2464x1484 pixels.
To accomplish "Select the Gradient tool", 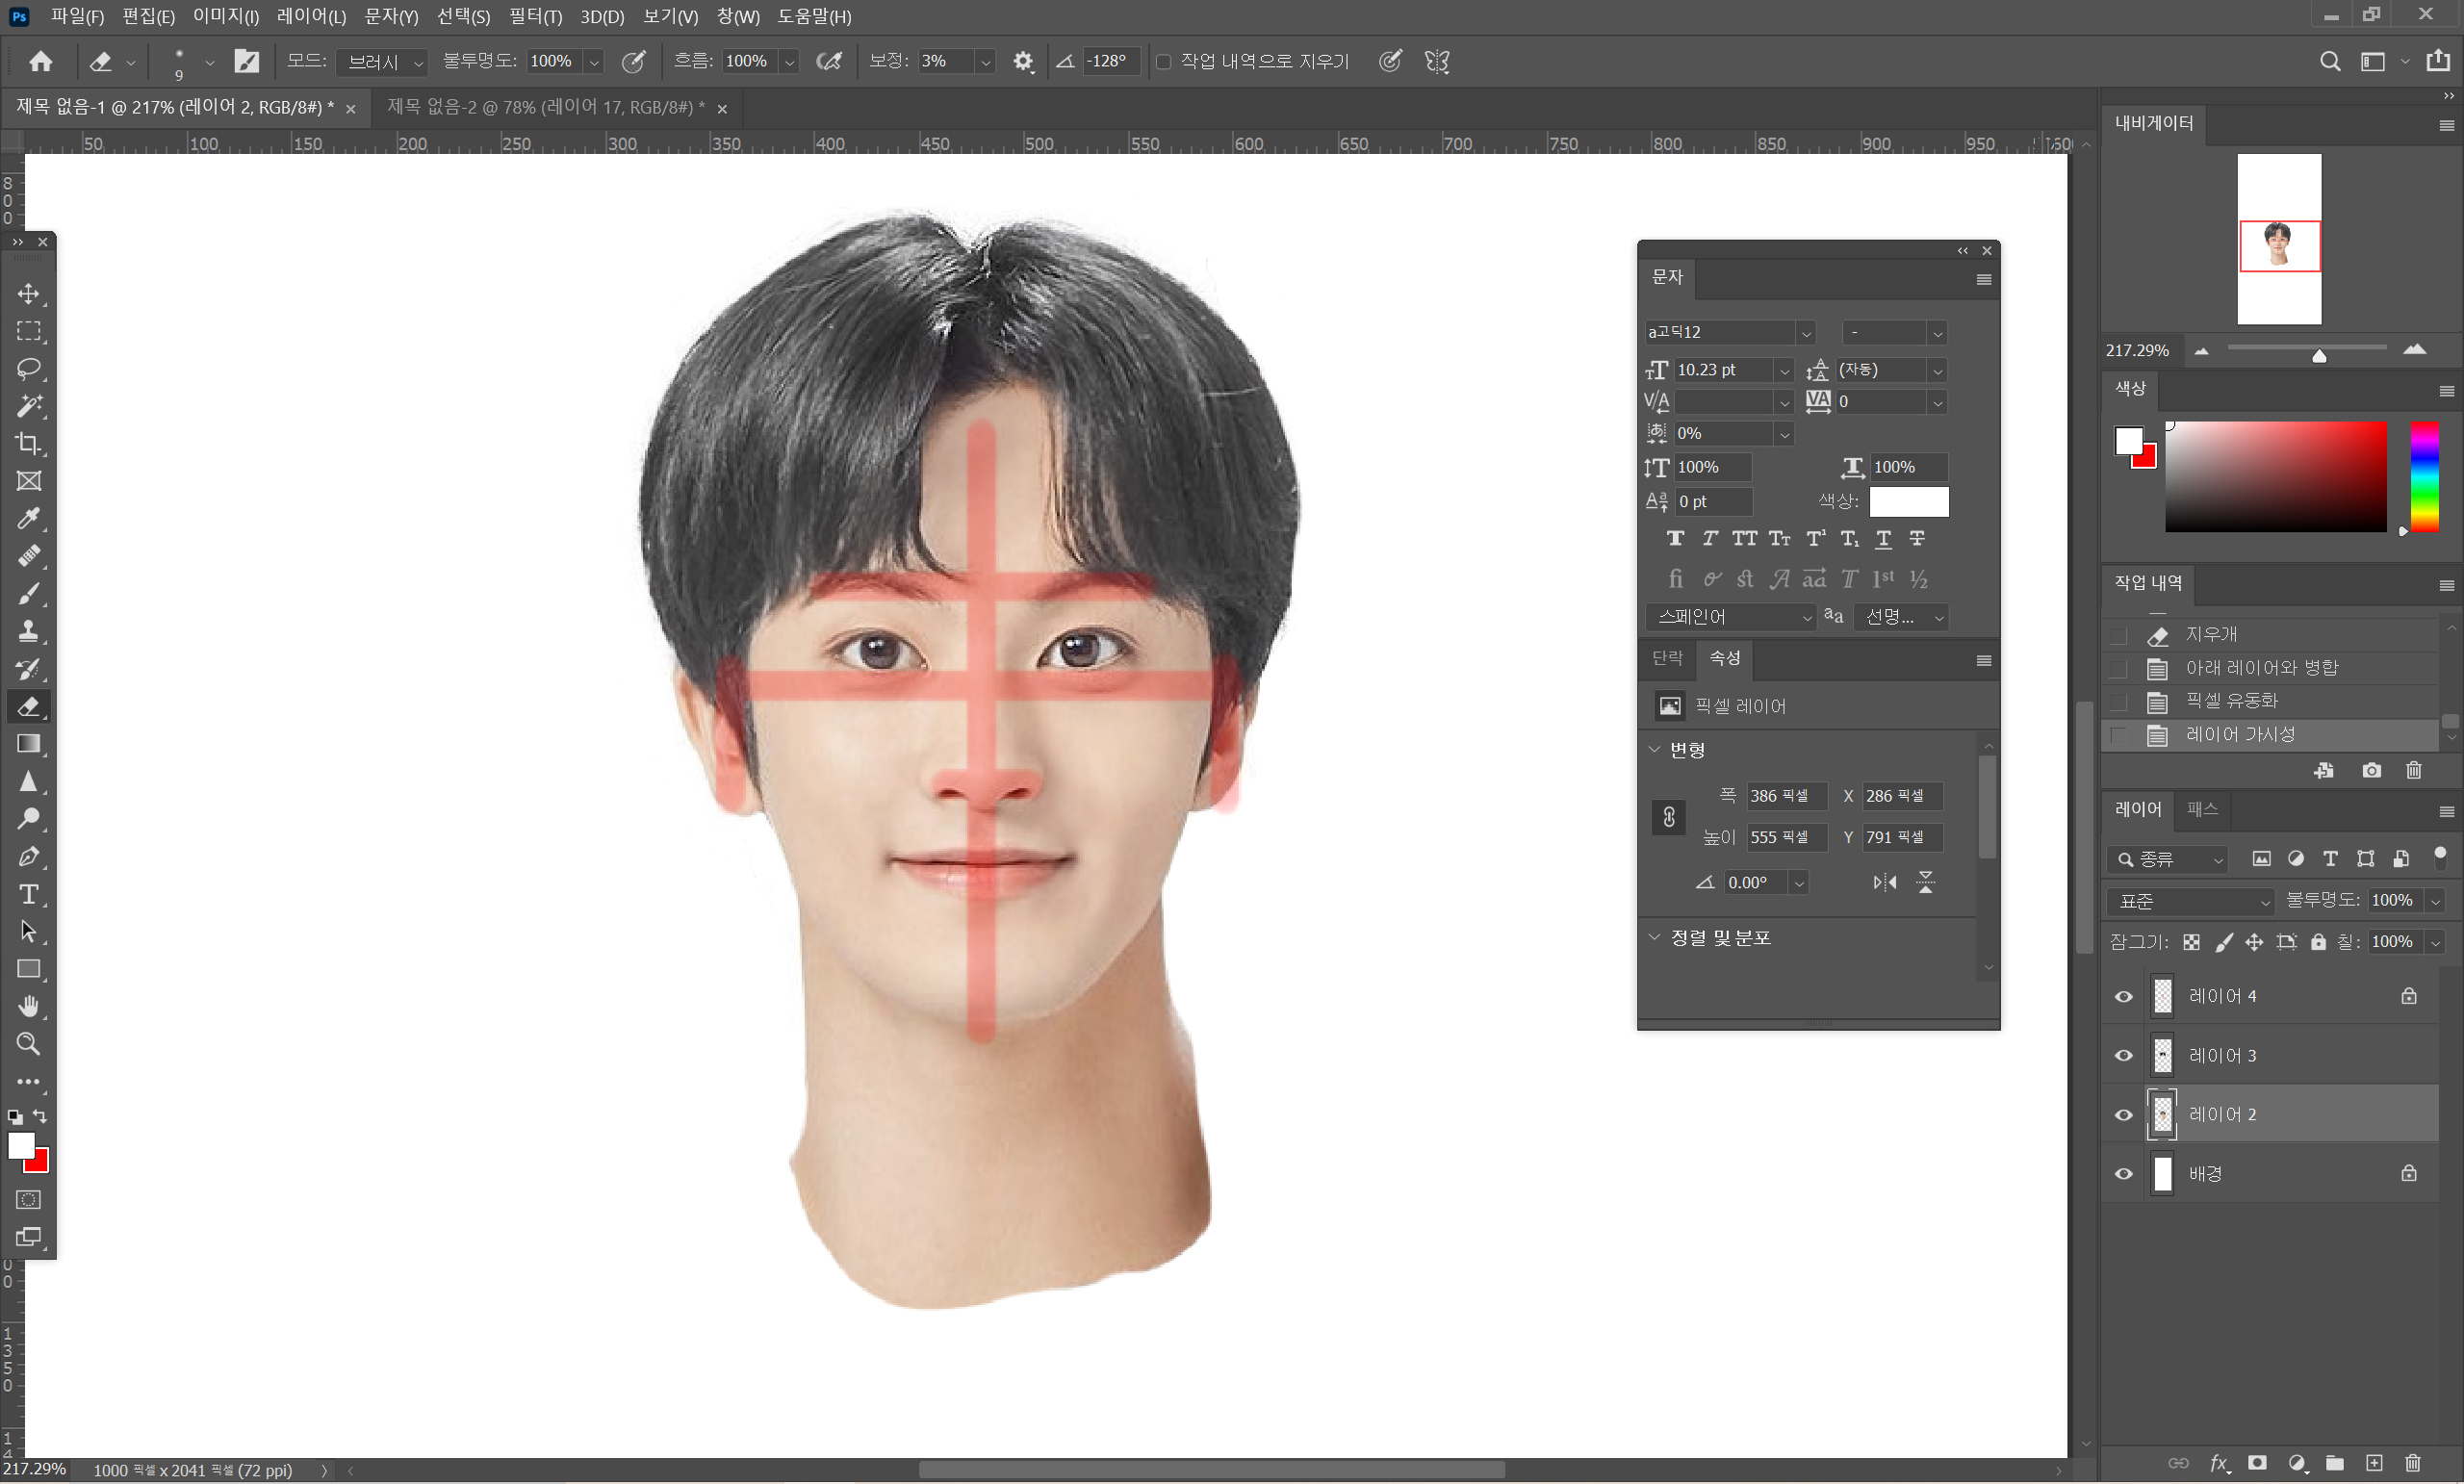I will pyautogui.click(x=29, y=744).
